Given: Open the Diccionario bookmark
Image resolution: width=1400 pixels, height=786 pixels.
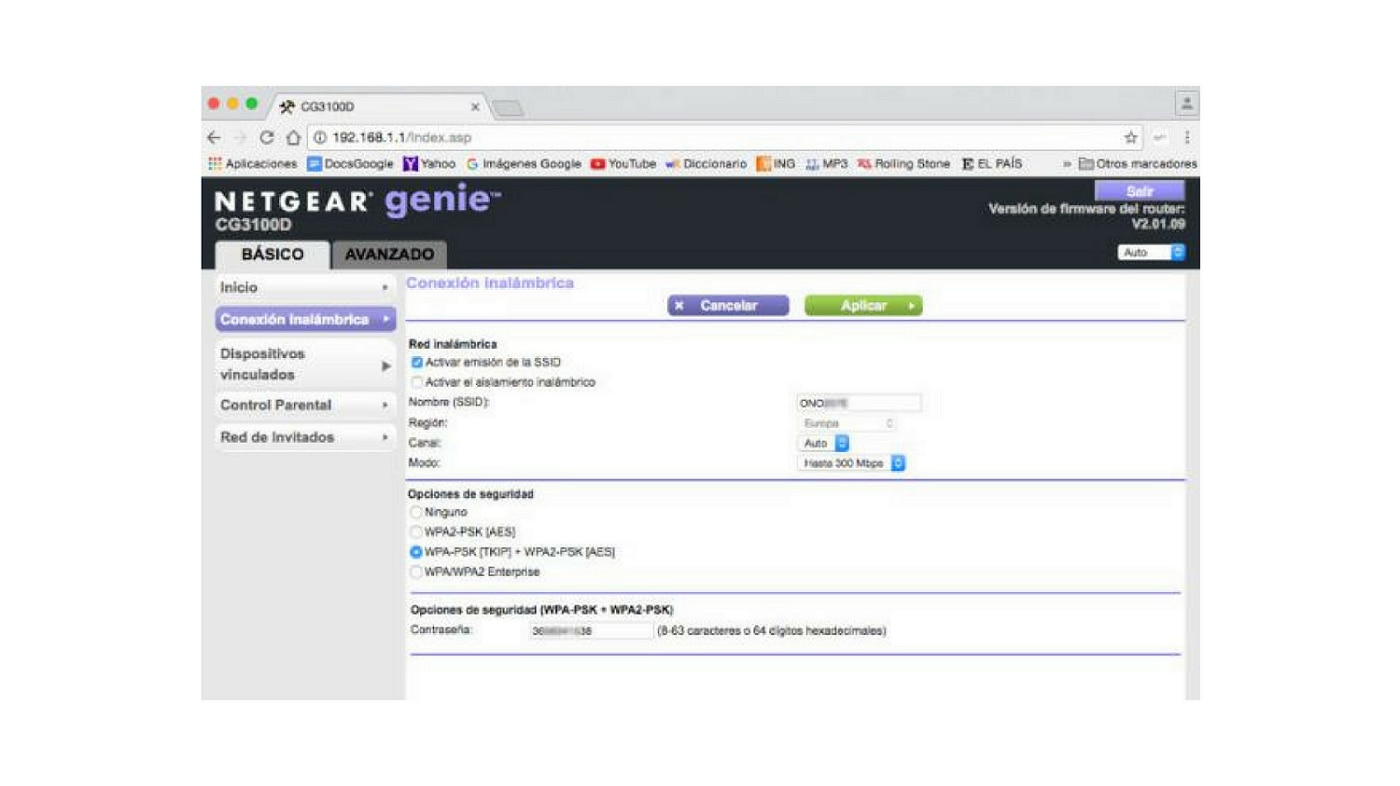Looking at the screenshot, I should (706, 164).
